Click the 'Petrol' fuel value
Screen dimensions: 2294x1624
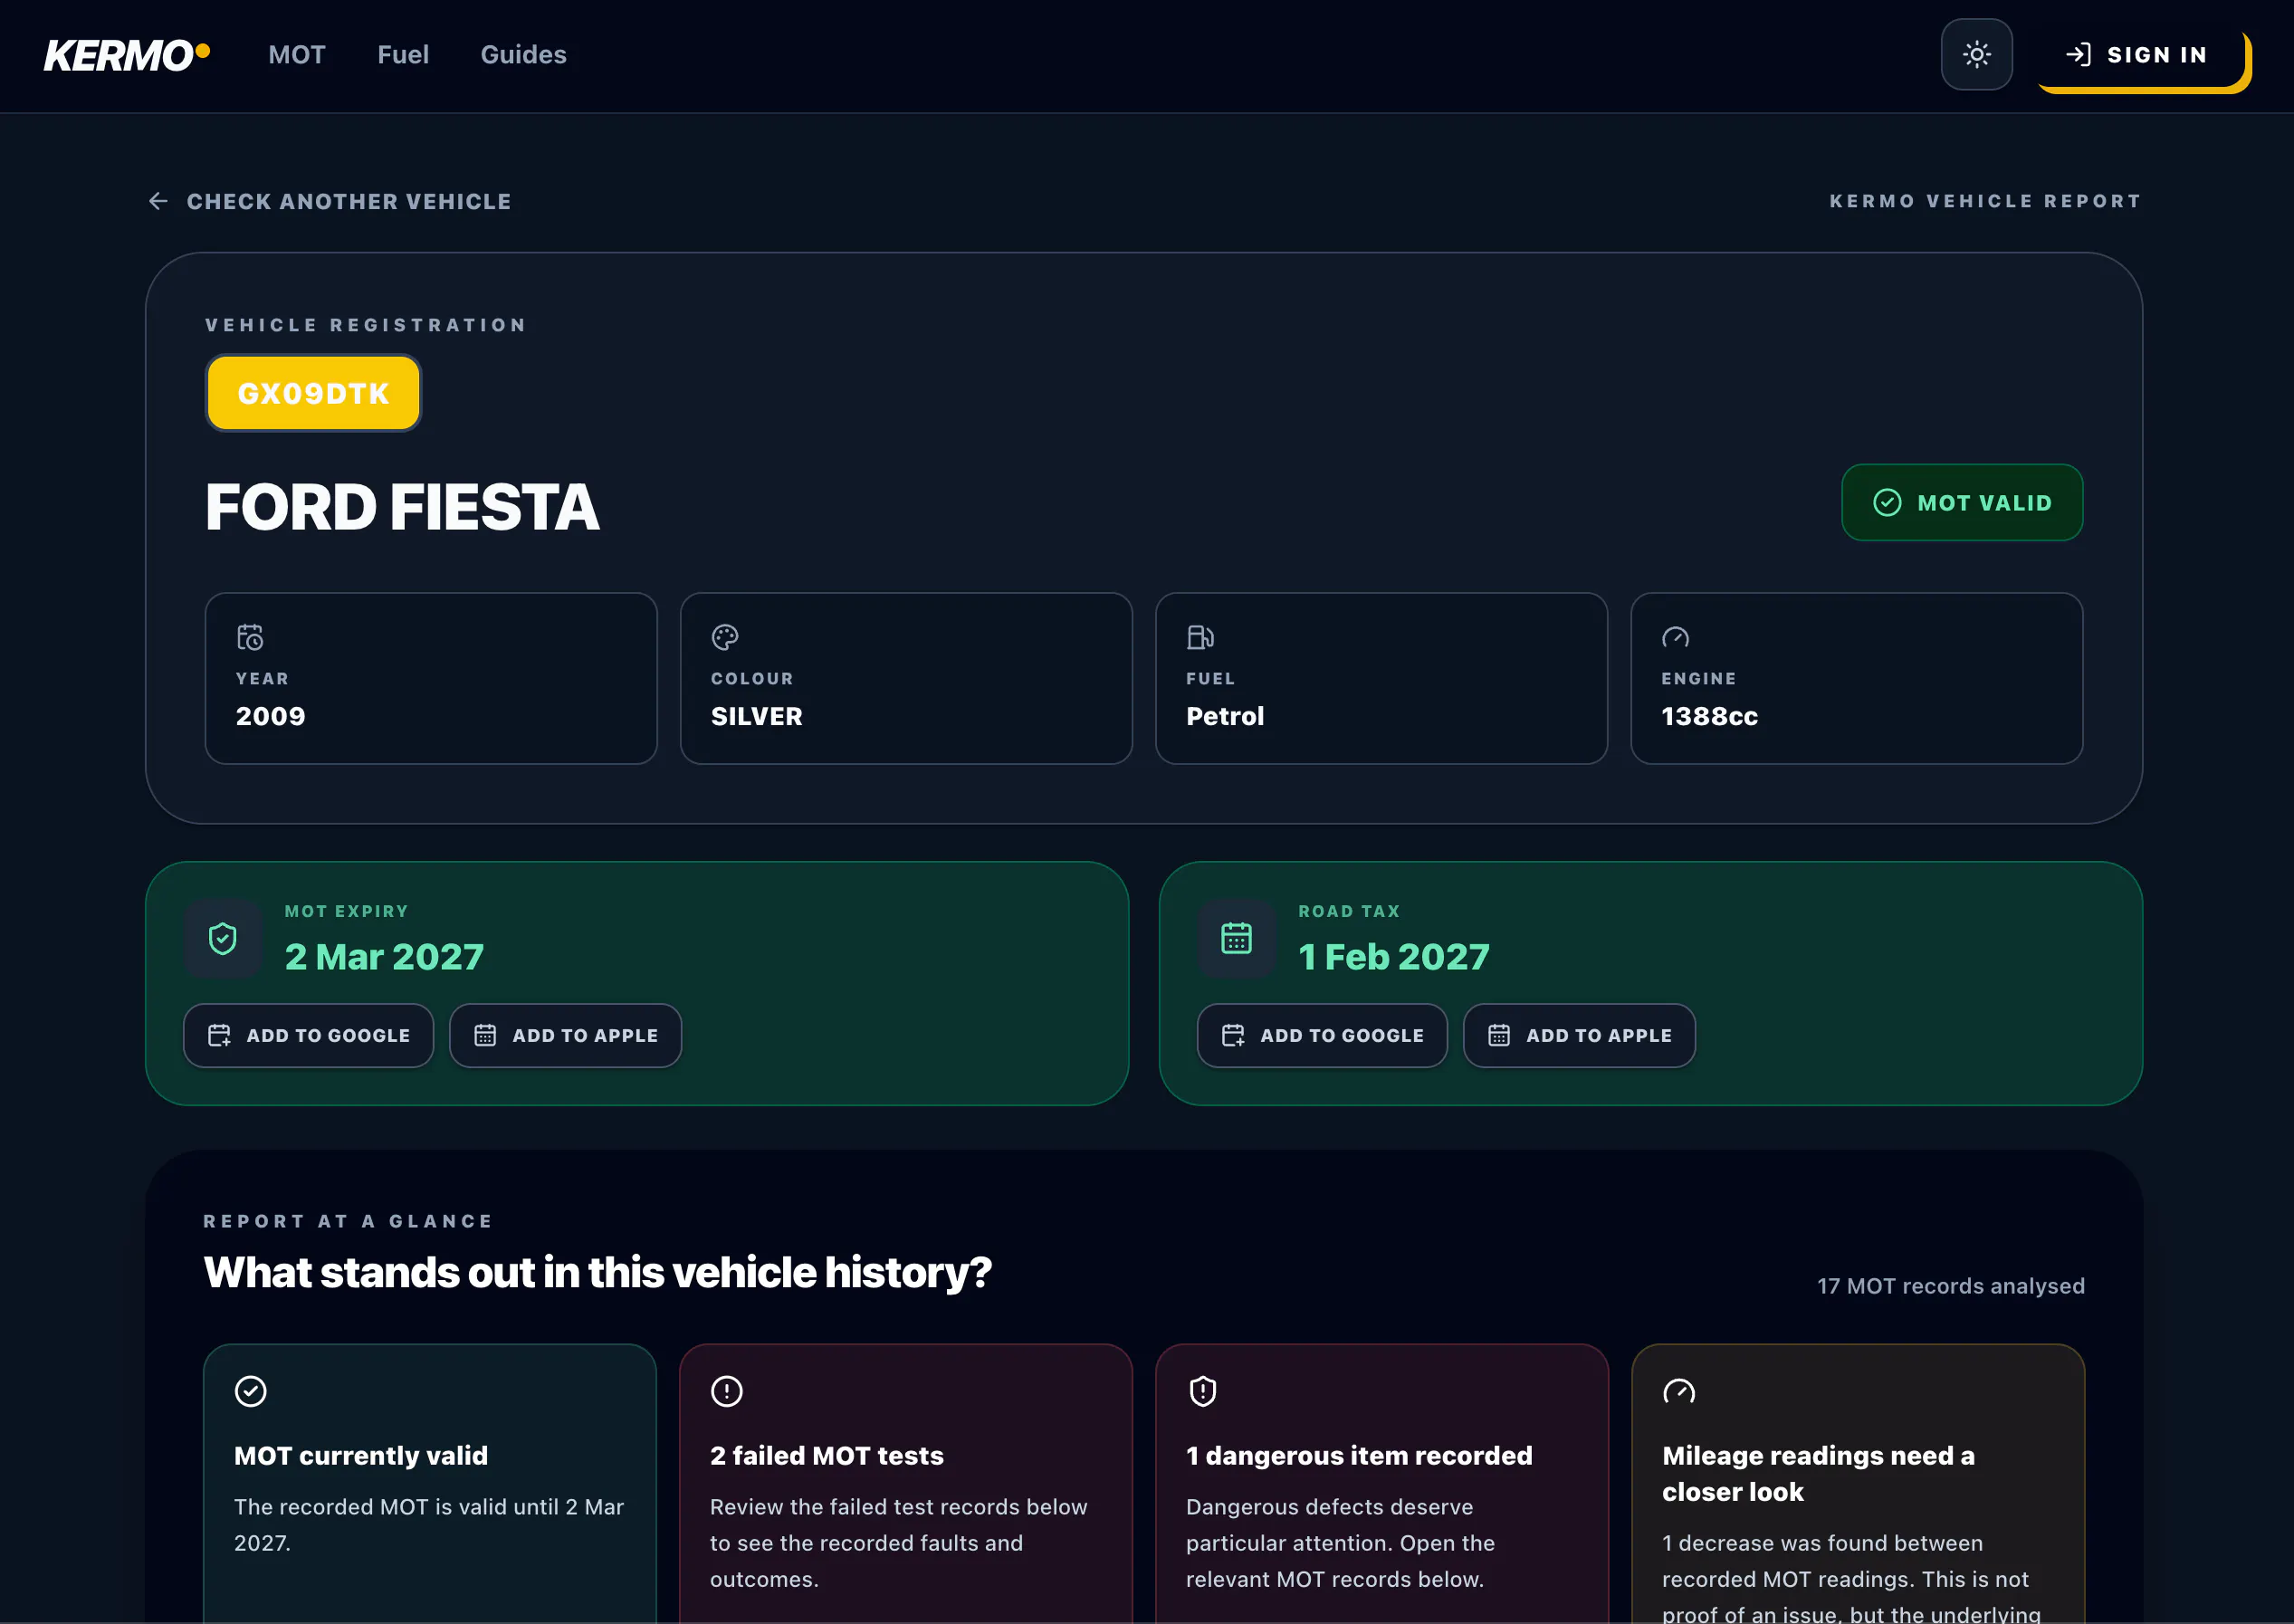tap(1225, 716)
